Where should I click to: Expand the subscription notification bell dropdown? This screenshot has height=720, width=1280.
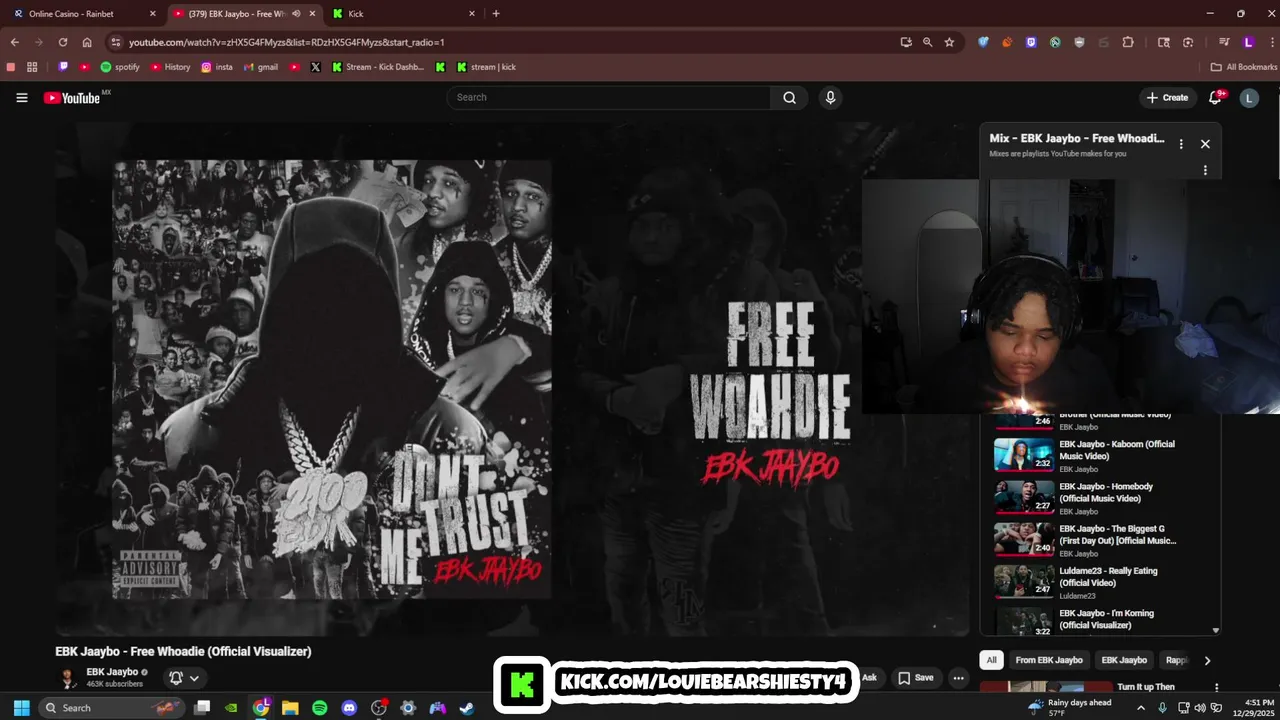(184, 677)
